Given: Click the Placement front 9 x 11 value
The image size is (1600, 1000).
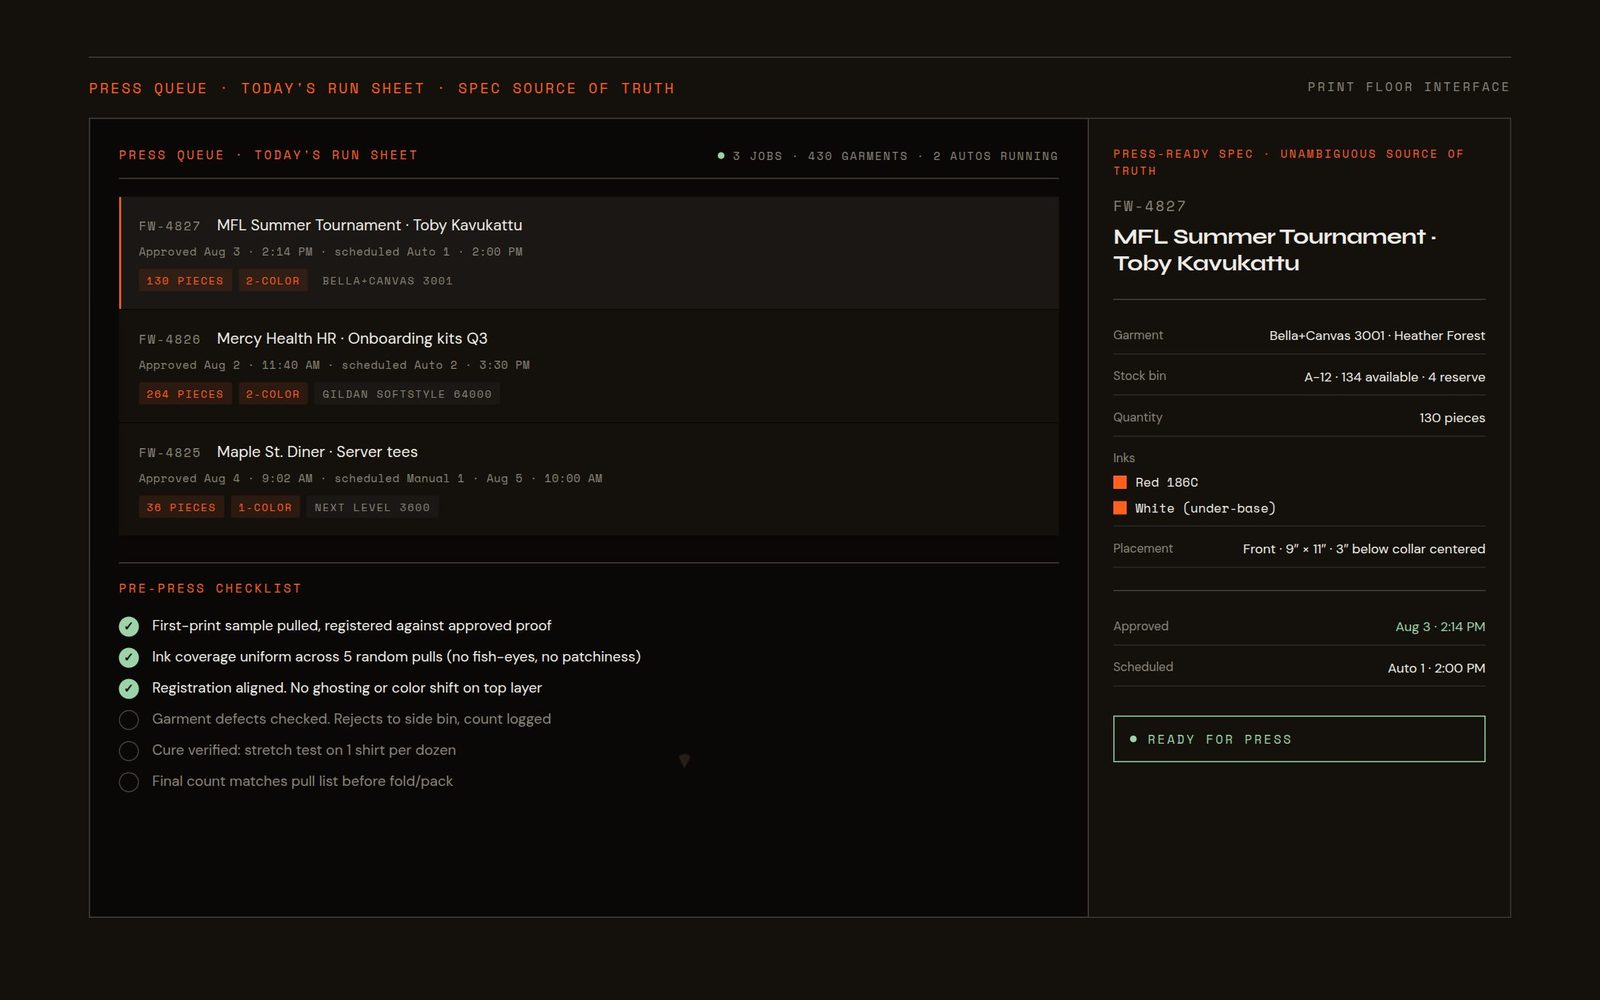Looking at the screenshot, I should click(x=1364, y=549).
